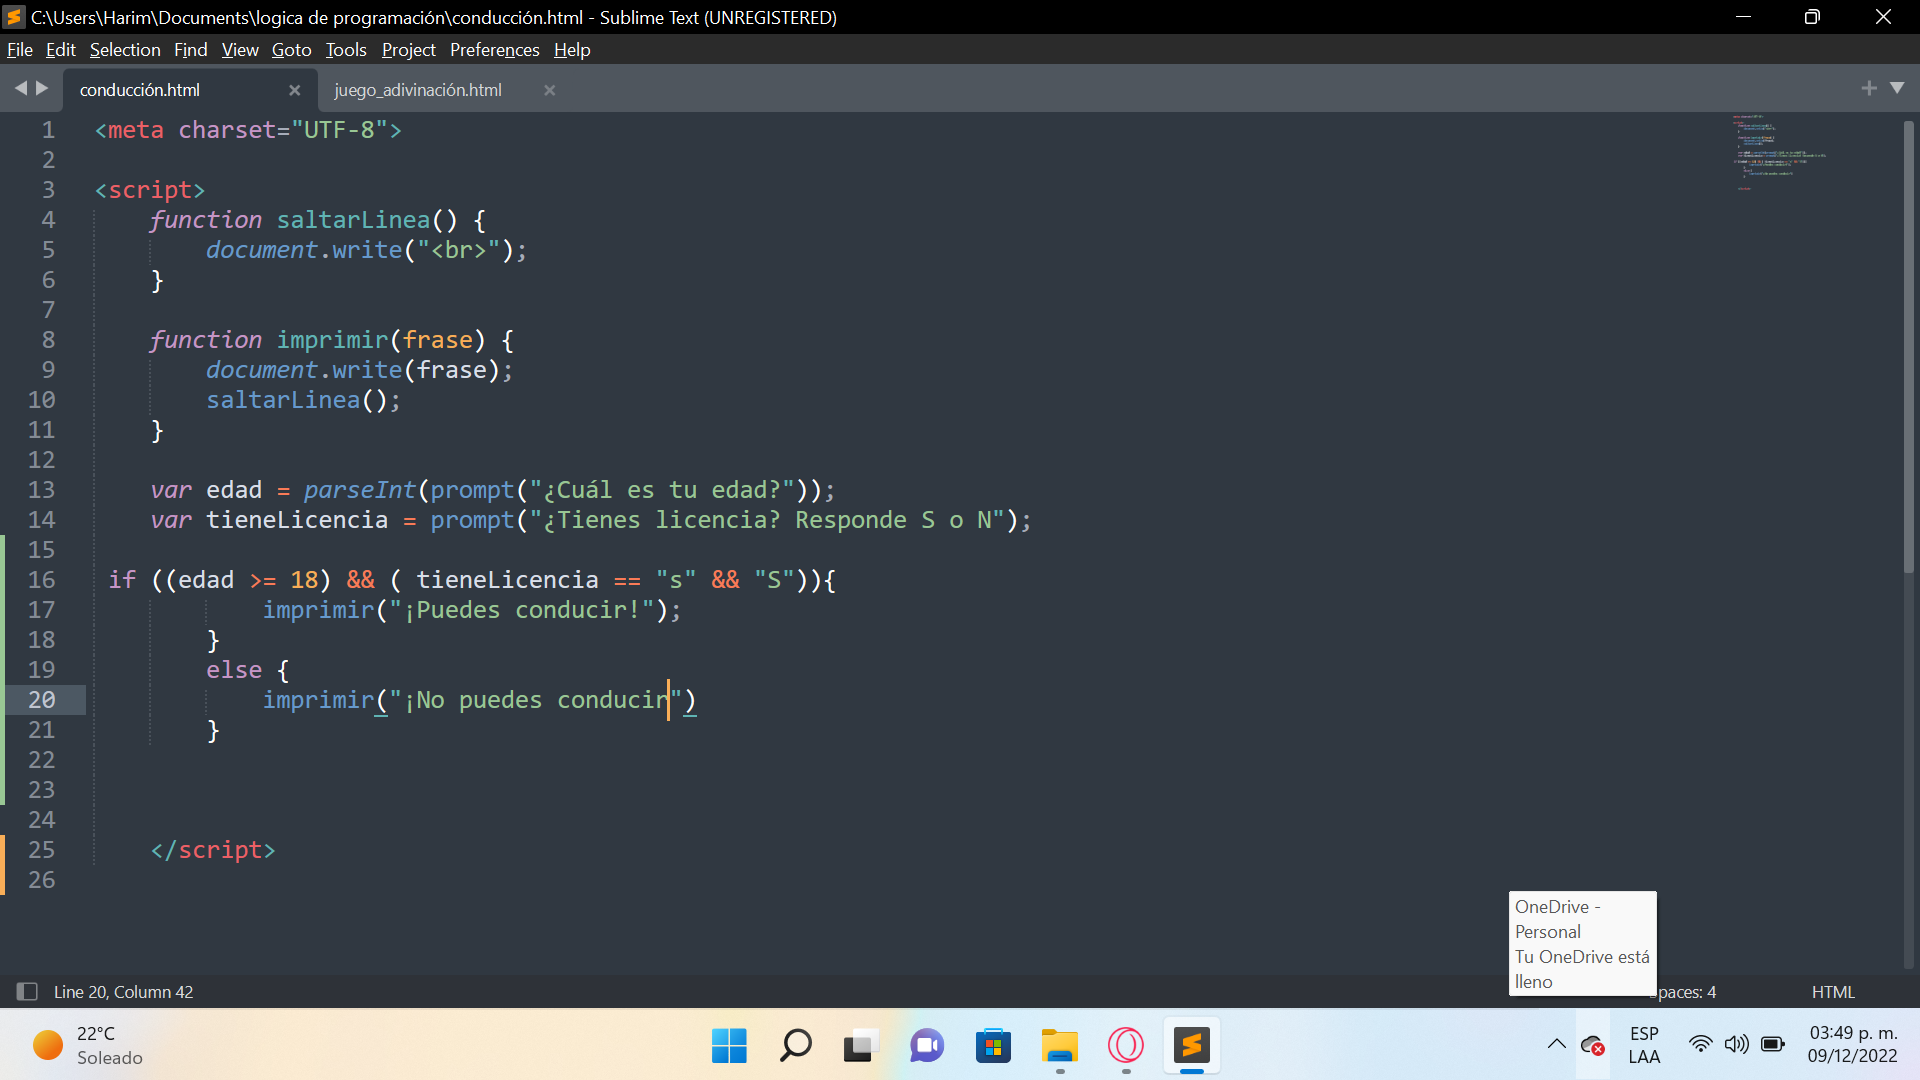Viewport: 1920px width, 1080px height.
Task: Select line number 16 in the gutter
Action: click(42, 580)
